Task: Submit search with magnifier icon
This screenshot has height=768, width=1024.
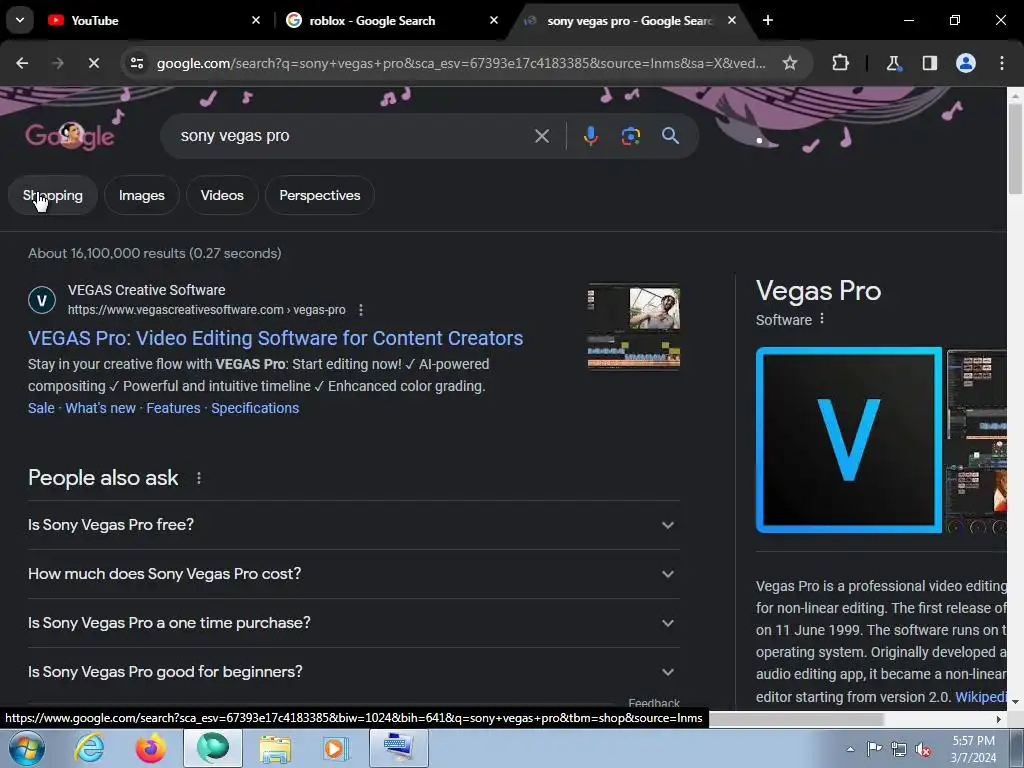Action: [671, 136]
